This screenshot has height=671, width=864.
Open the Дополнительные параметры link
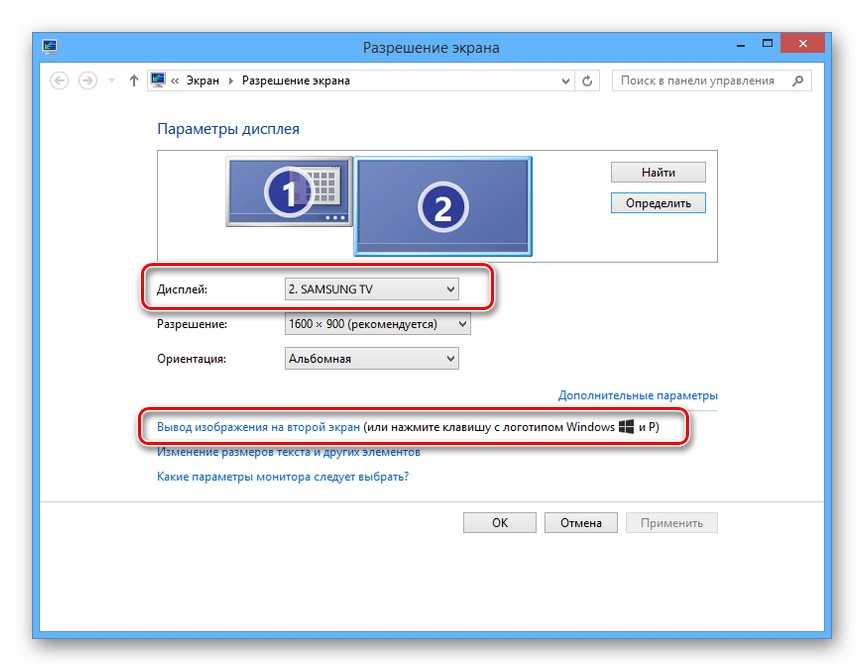point(637,395)
